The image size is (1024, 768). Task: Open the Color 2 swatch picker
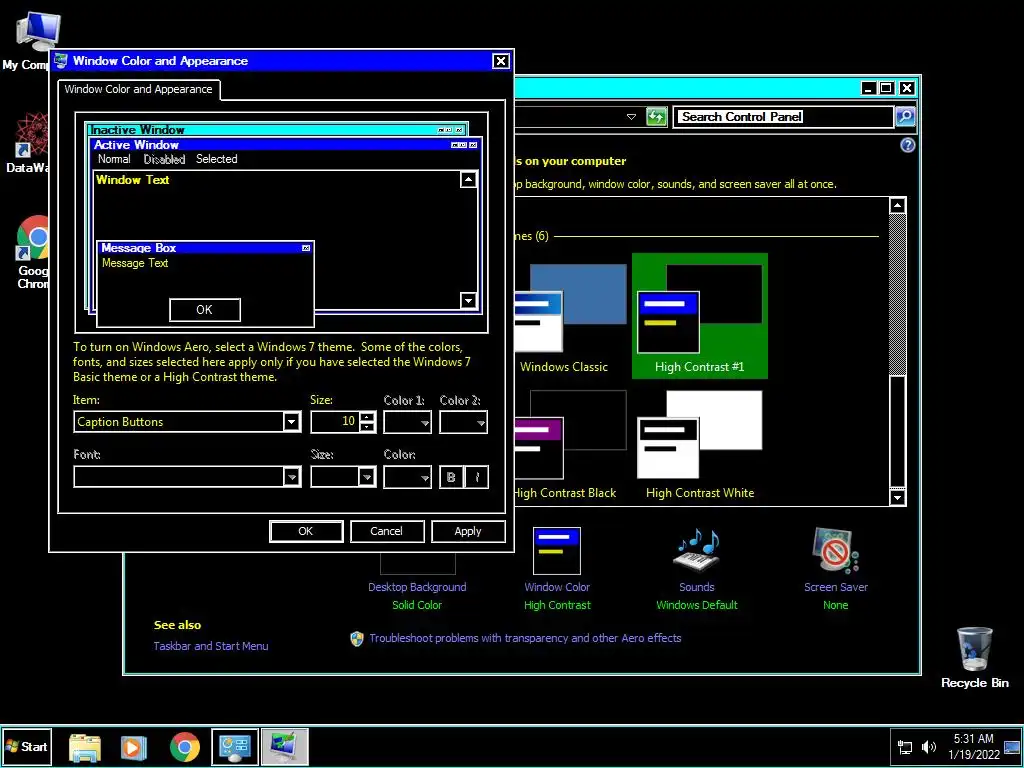(464, 422)
